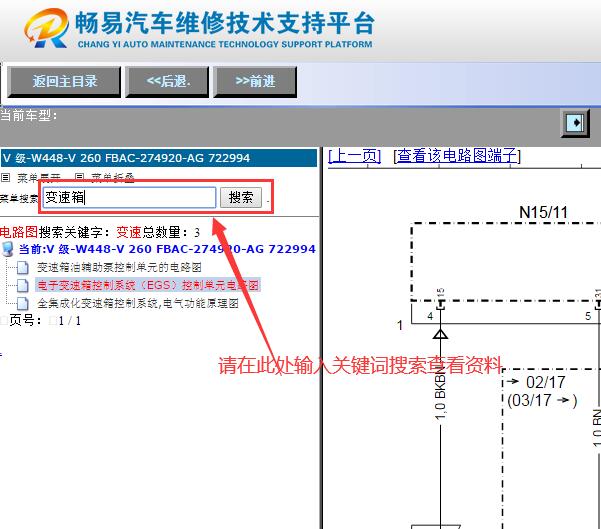Go forward with >>前进 button
The image size is (601, 529).
click(x=255, y=82)
